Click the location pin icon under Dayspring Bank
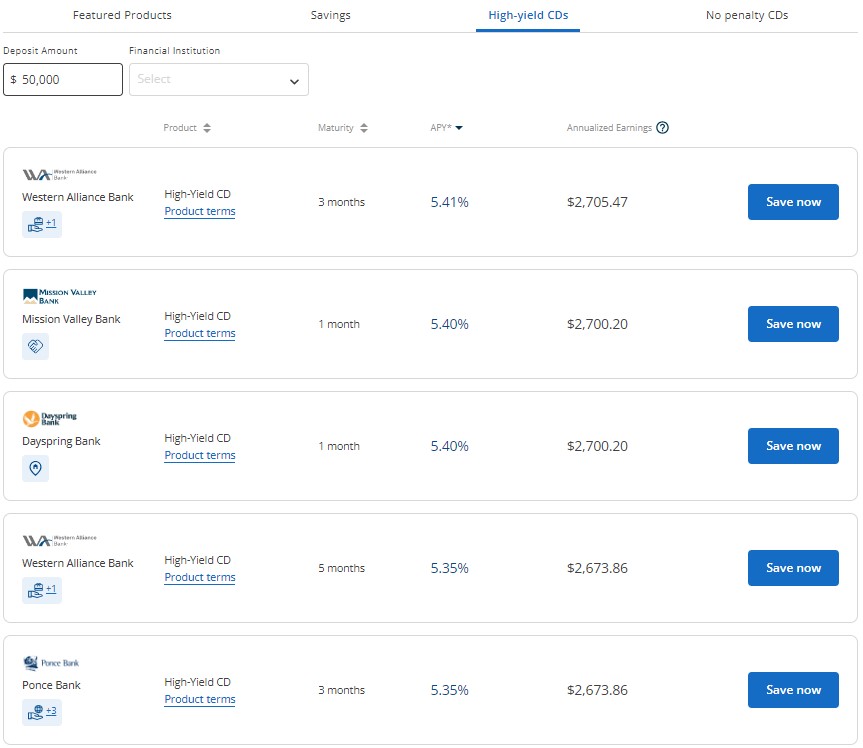Image resolution: width=863 pixels, height=748 pixels. tap(35, 468)
